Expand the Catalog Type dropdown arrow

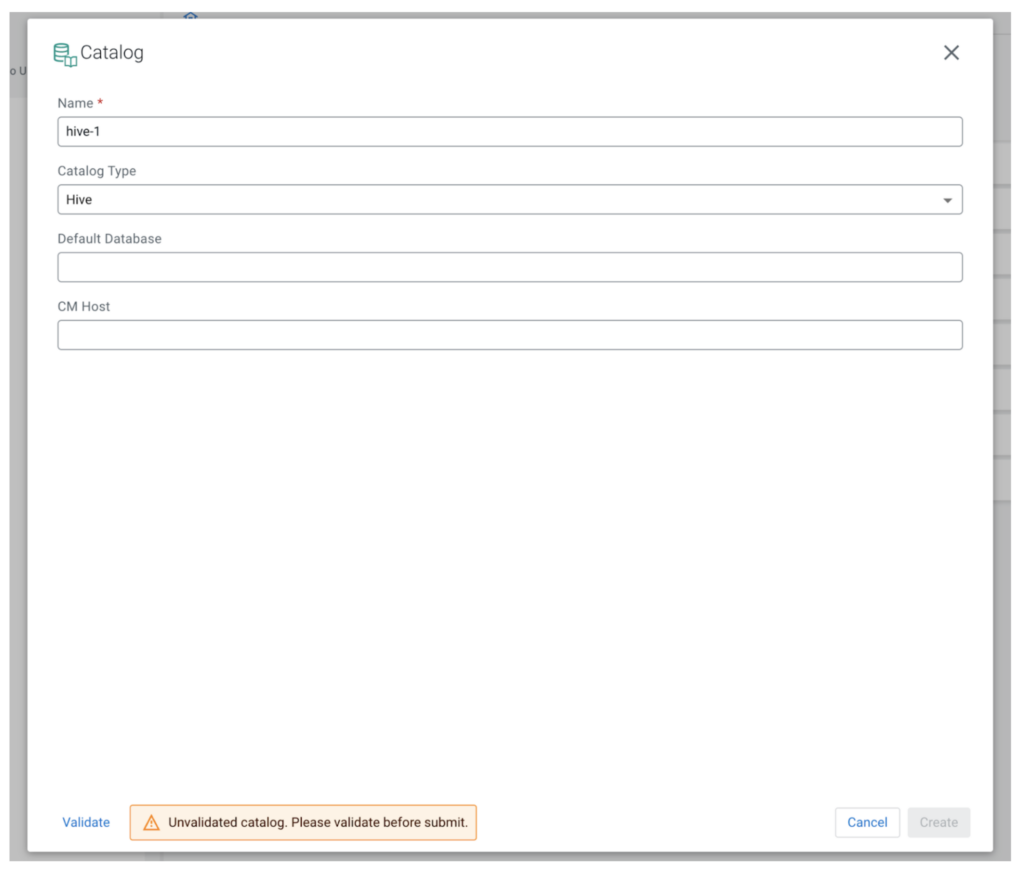click(947, 200)
